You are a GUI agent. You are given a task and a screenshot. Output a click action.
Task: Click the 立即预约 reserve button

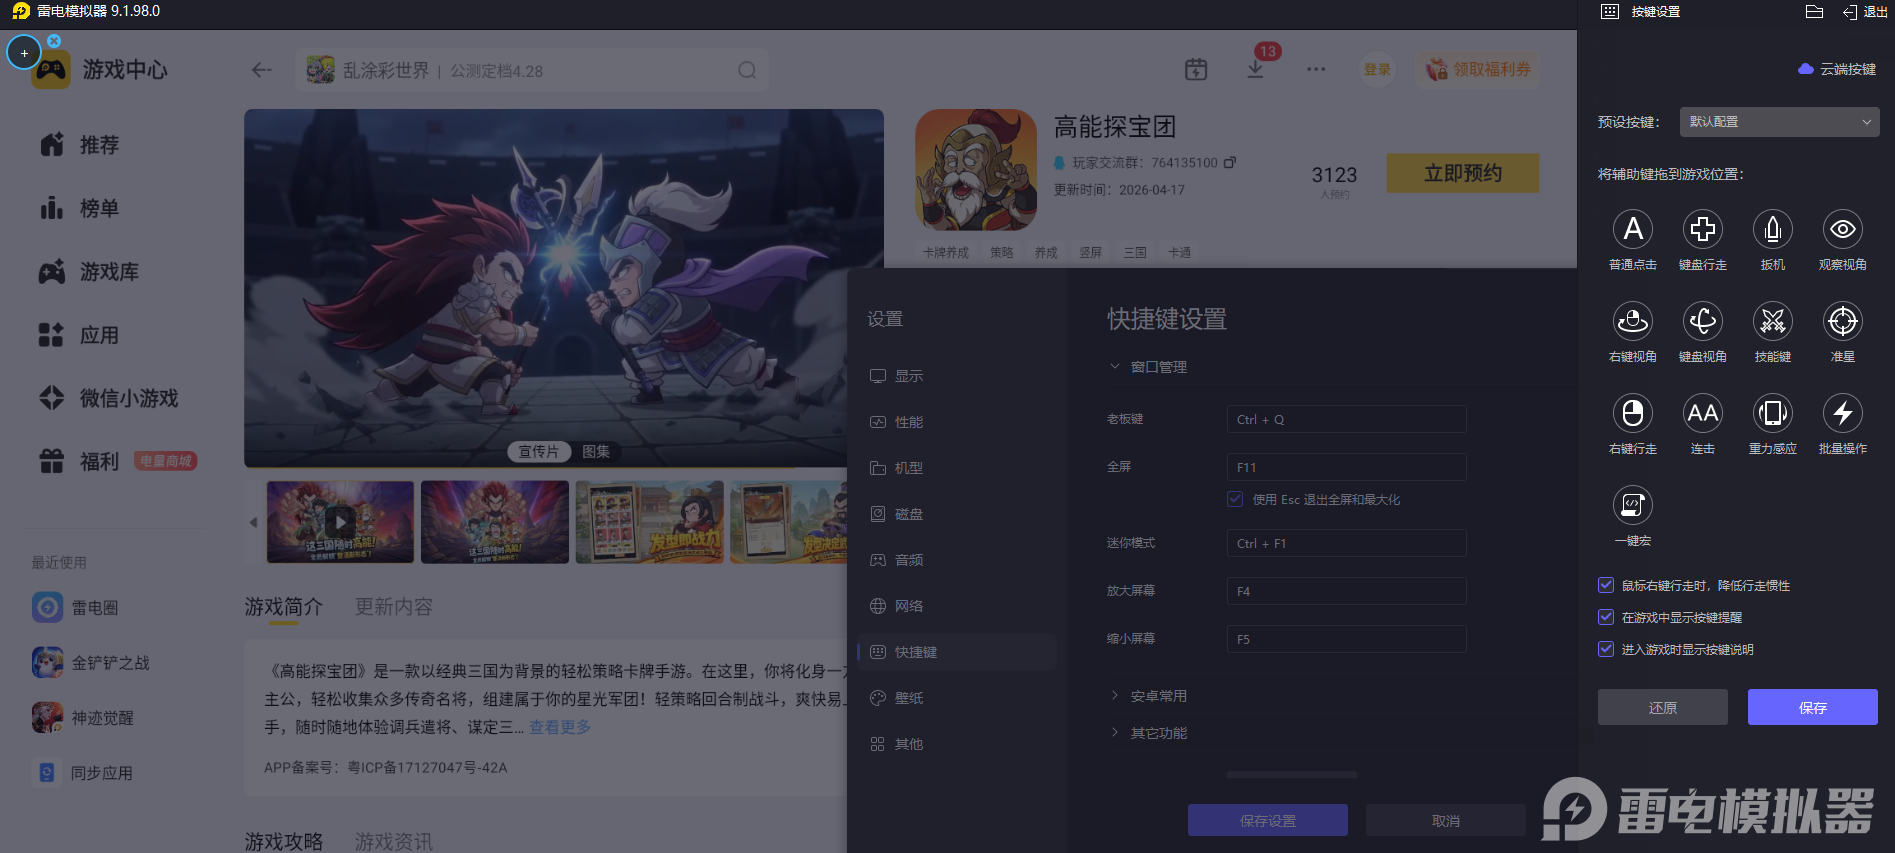(x=1463, y=173)
